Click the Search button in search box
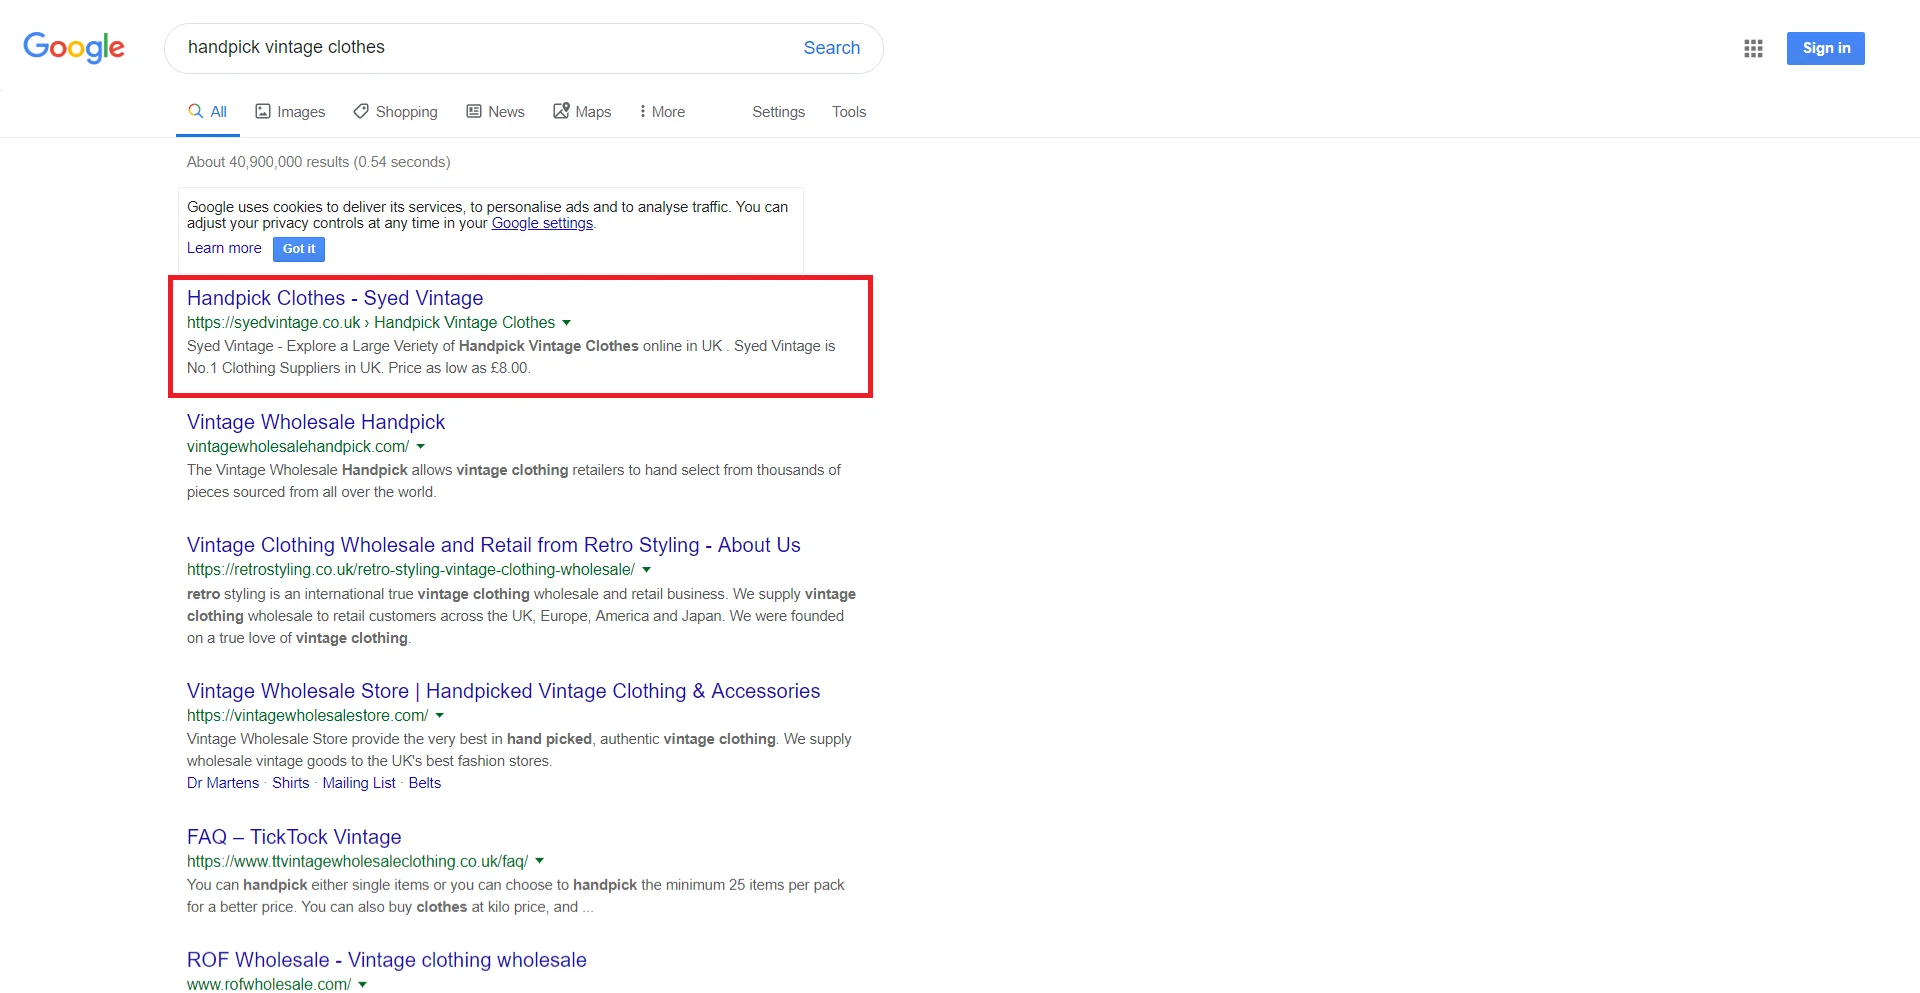Image resolution: width=1920 pixels, height=993 pixels. coord(832,48)
